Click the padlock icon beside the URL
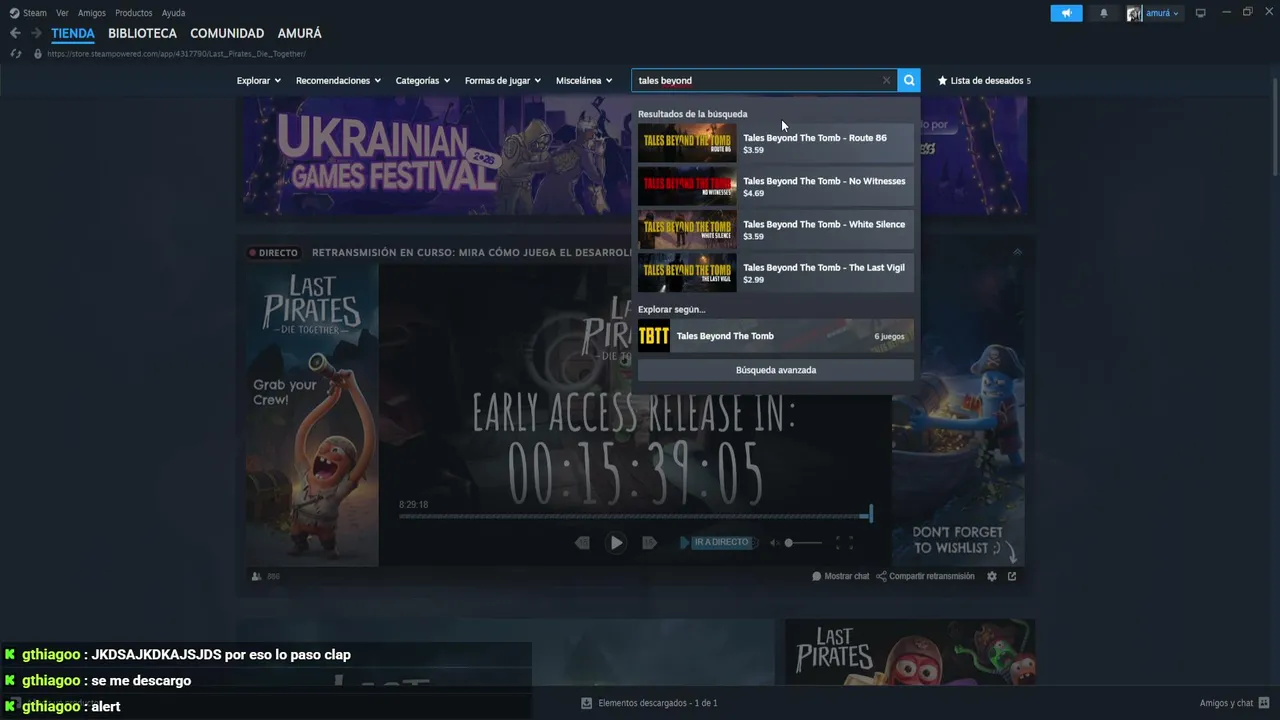Viewport: 1280px width, 720px height. click(38, 53)
